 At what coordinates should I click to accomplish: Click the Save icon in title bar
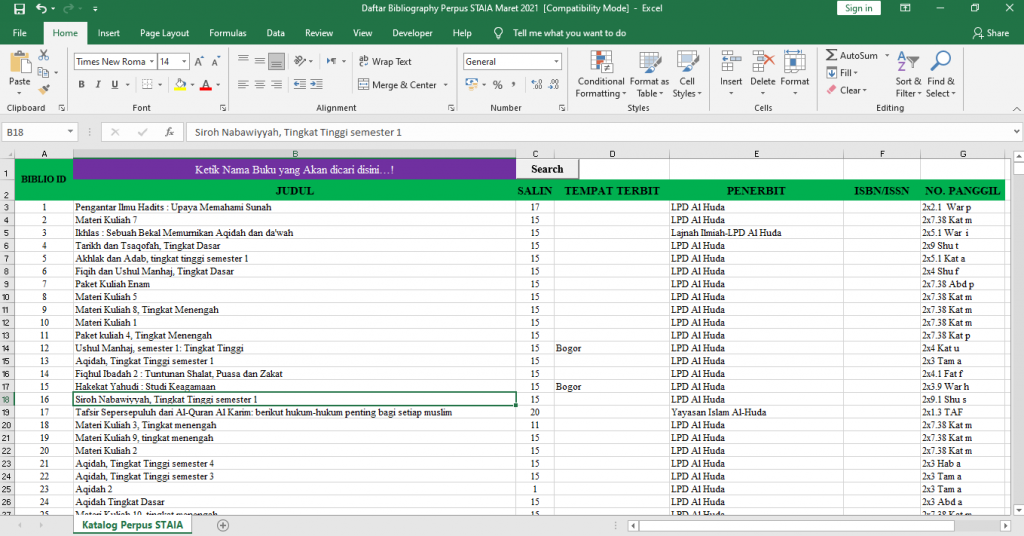(x=19, y=8)
